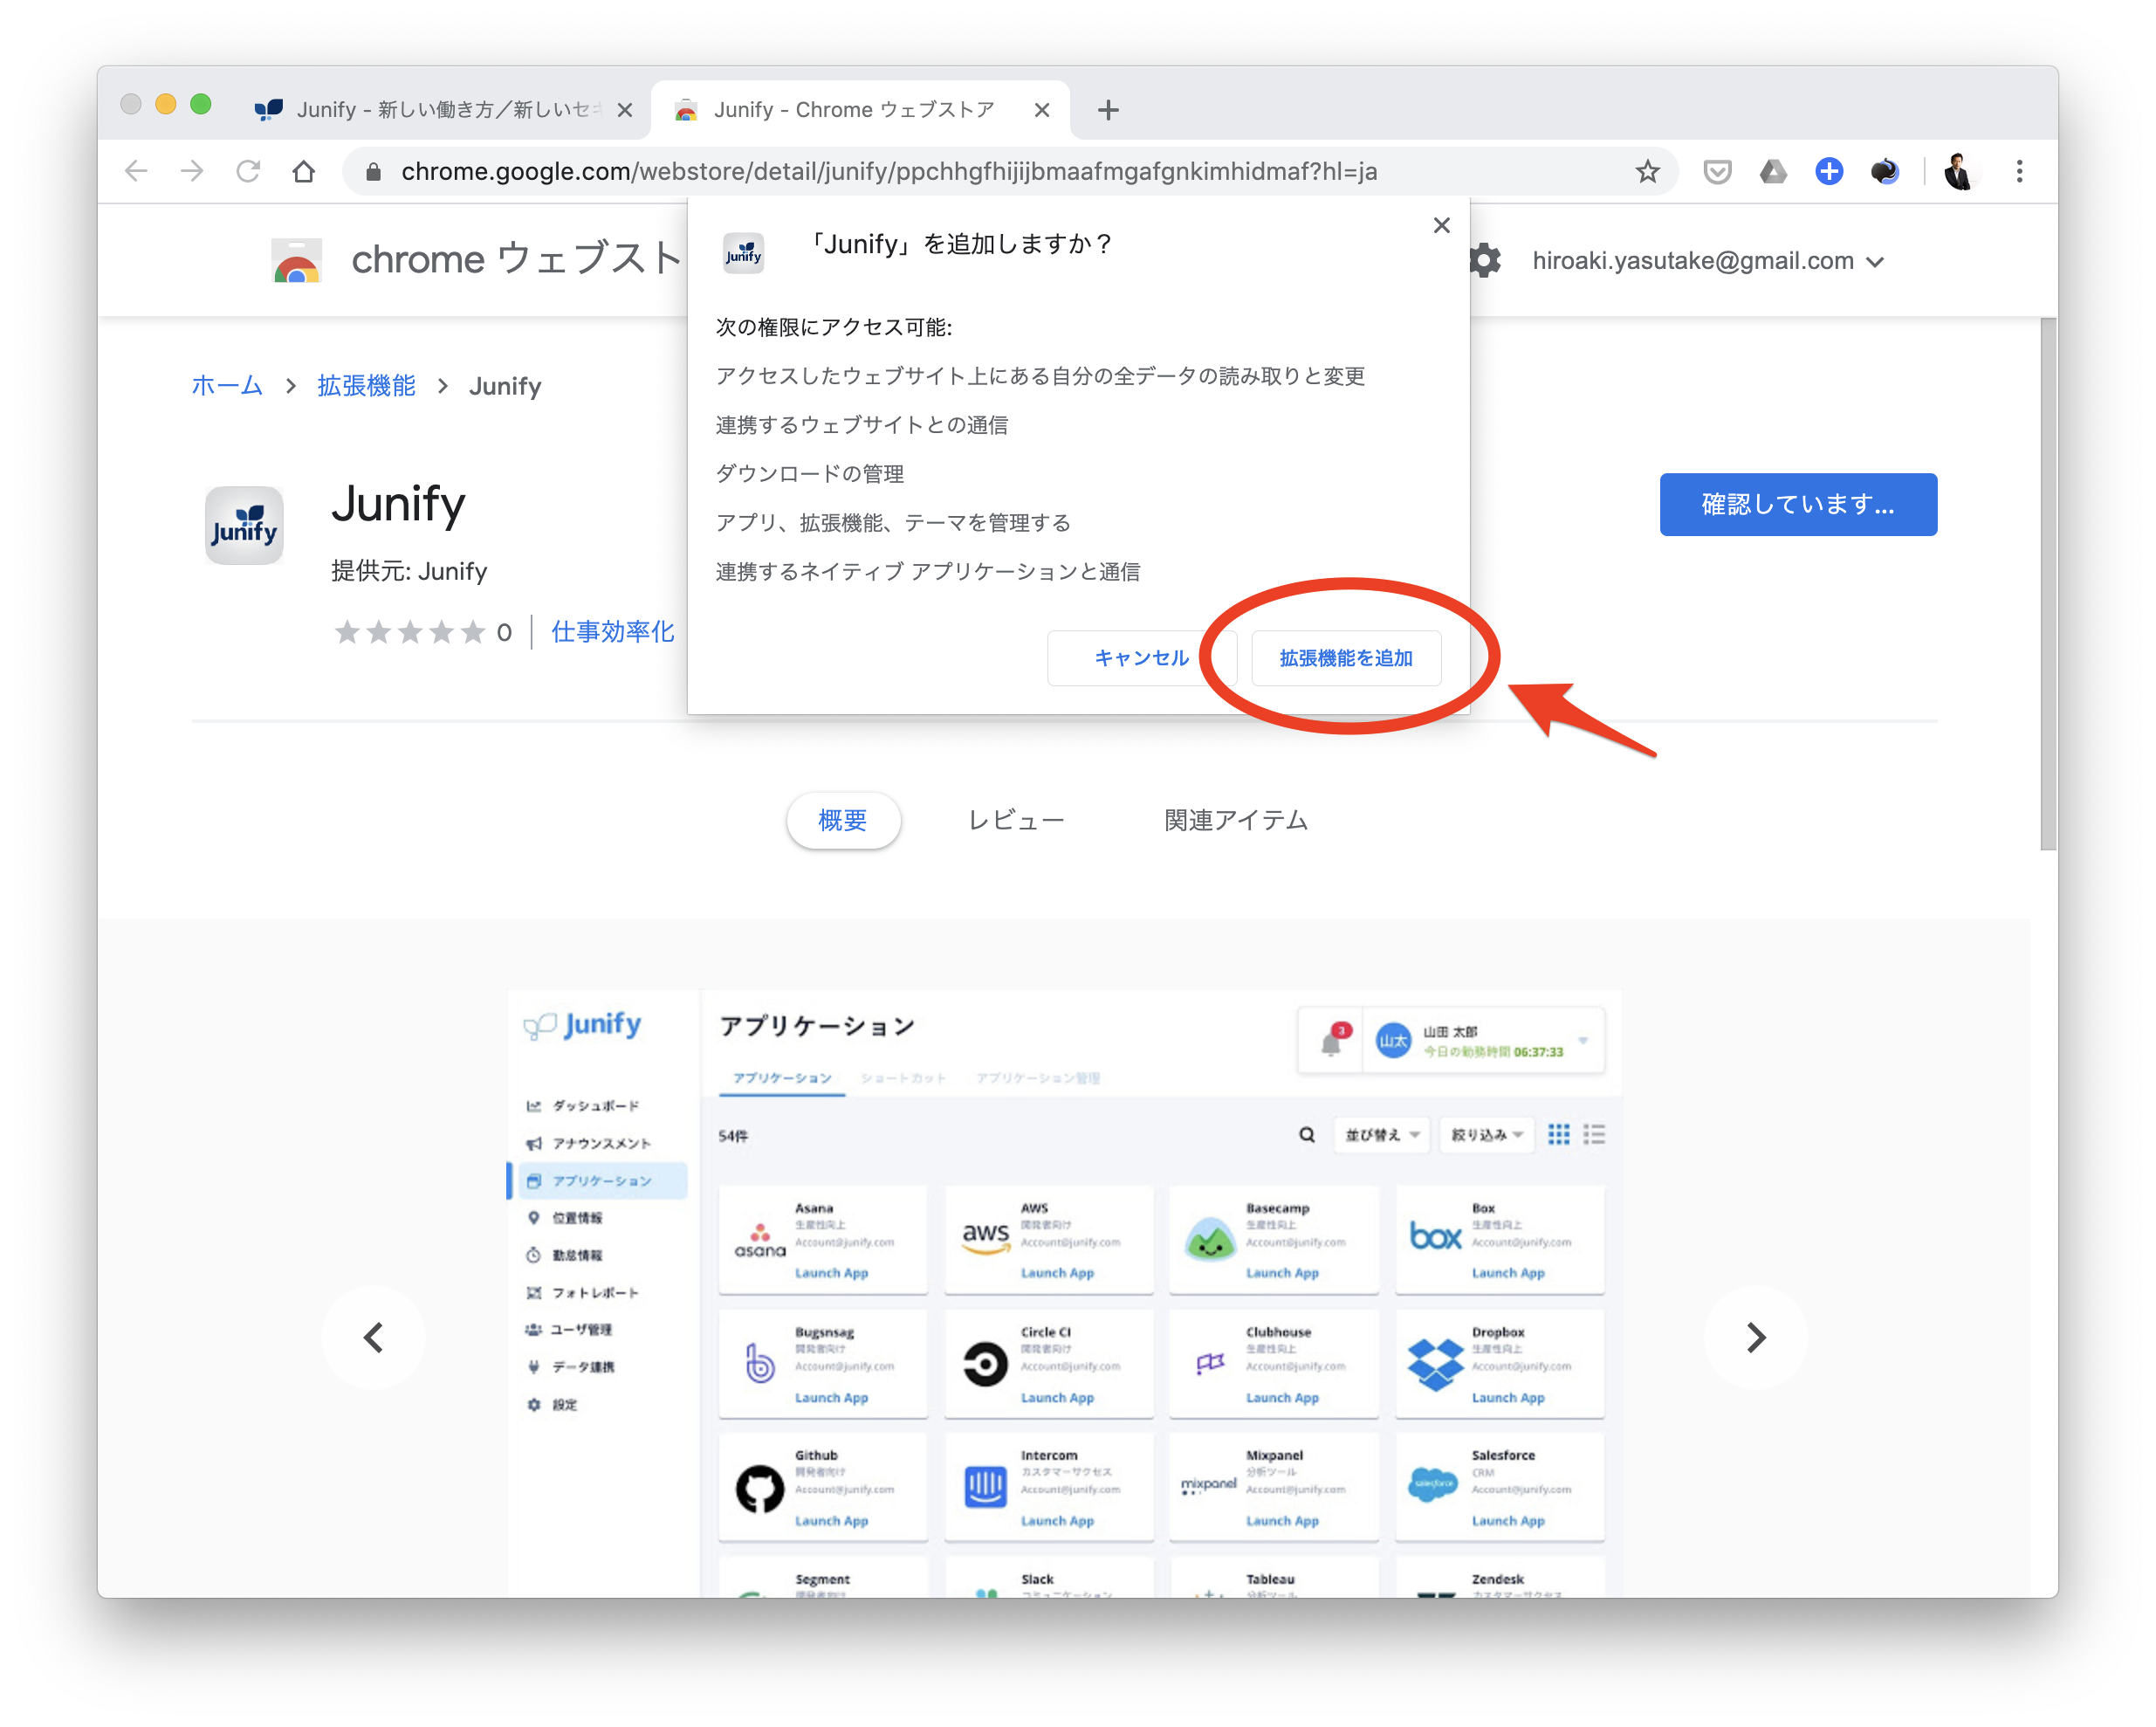2156x1727 pixels.
Task: Go to browser home icon
Action: click(x=304, y=172)
